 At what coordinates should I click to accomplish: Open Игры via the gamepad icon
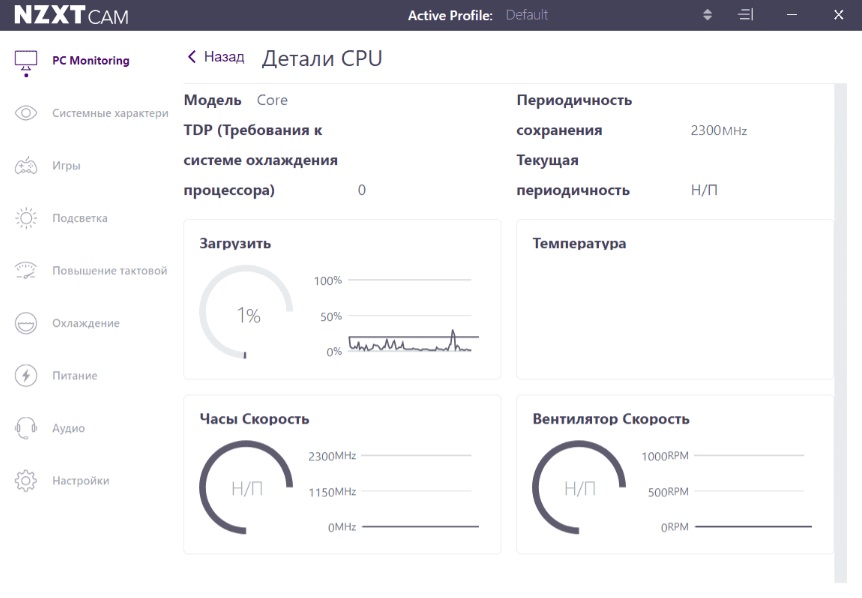(26, 166)
